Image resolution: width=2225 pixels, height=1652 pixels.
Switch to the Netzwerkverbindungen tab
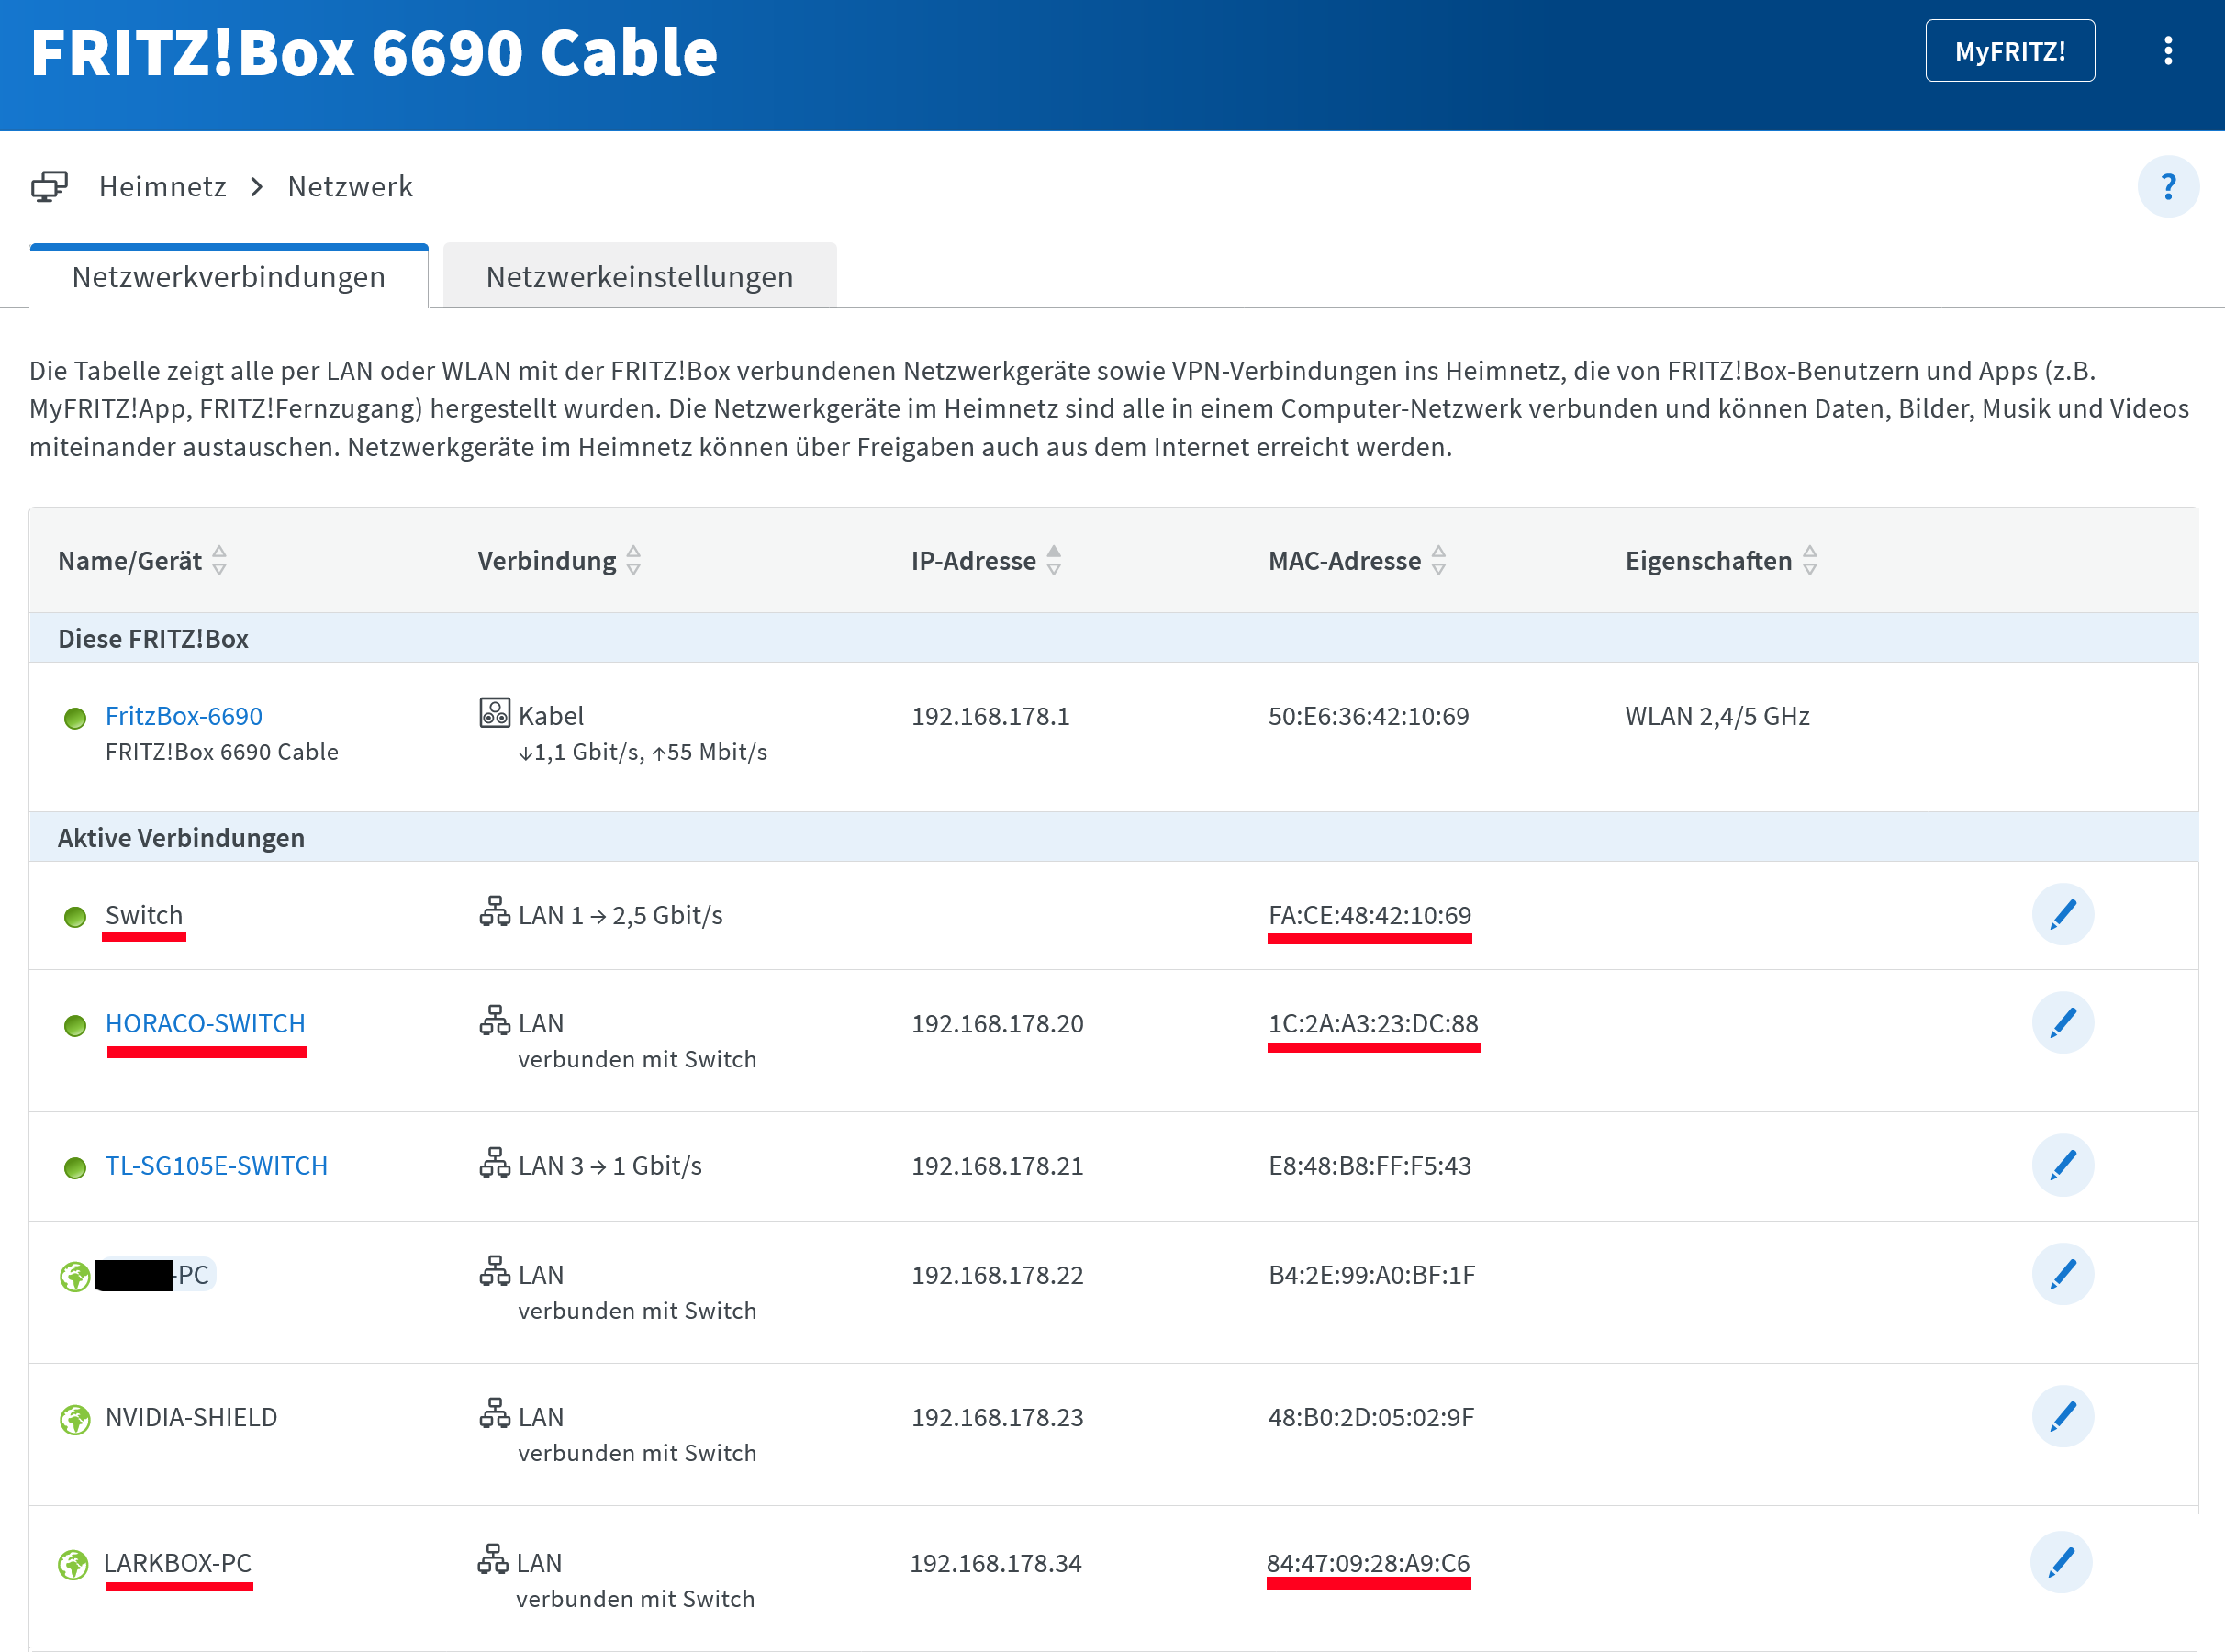tap(229, 277)
